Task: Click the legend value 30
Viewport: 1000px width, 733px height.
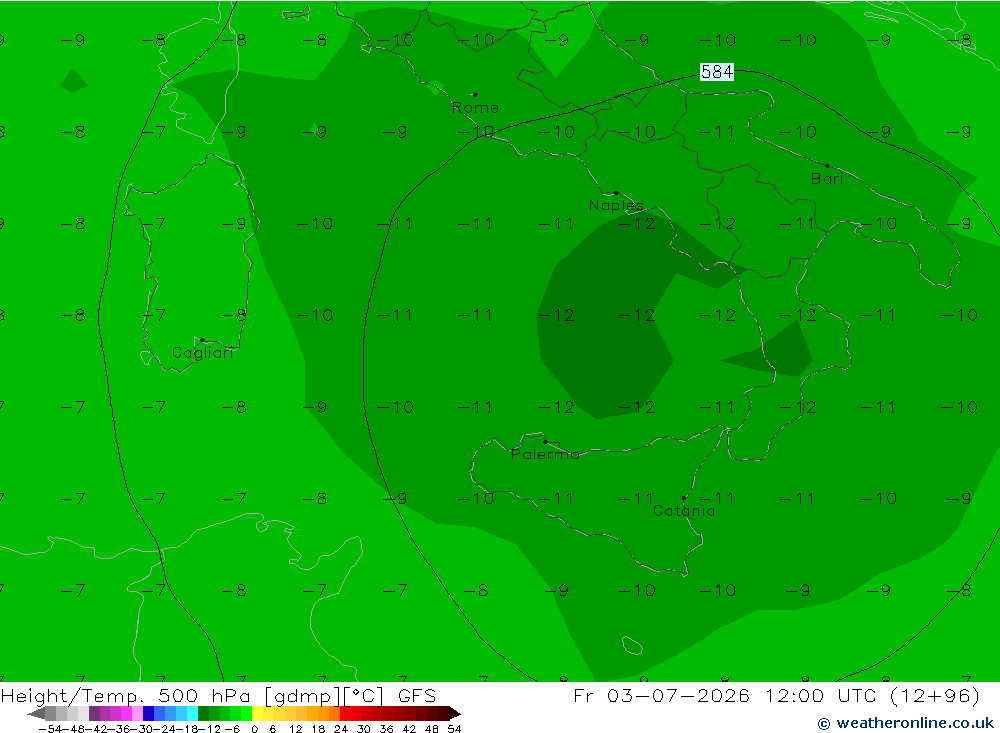Action: point(364,729)
